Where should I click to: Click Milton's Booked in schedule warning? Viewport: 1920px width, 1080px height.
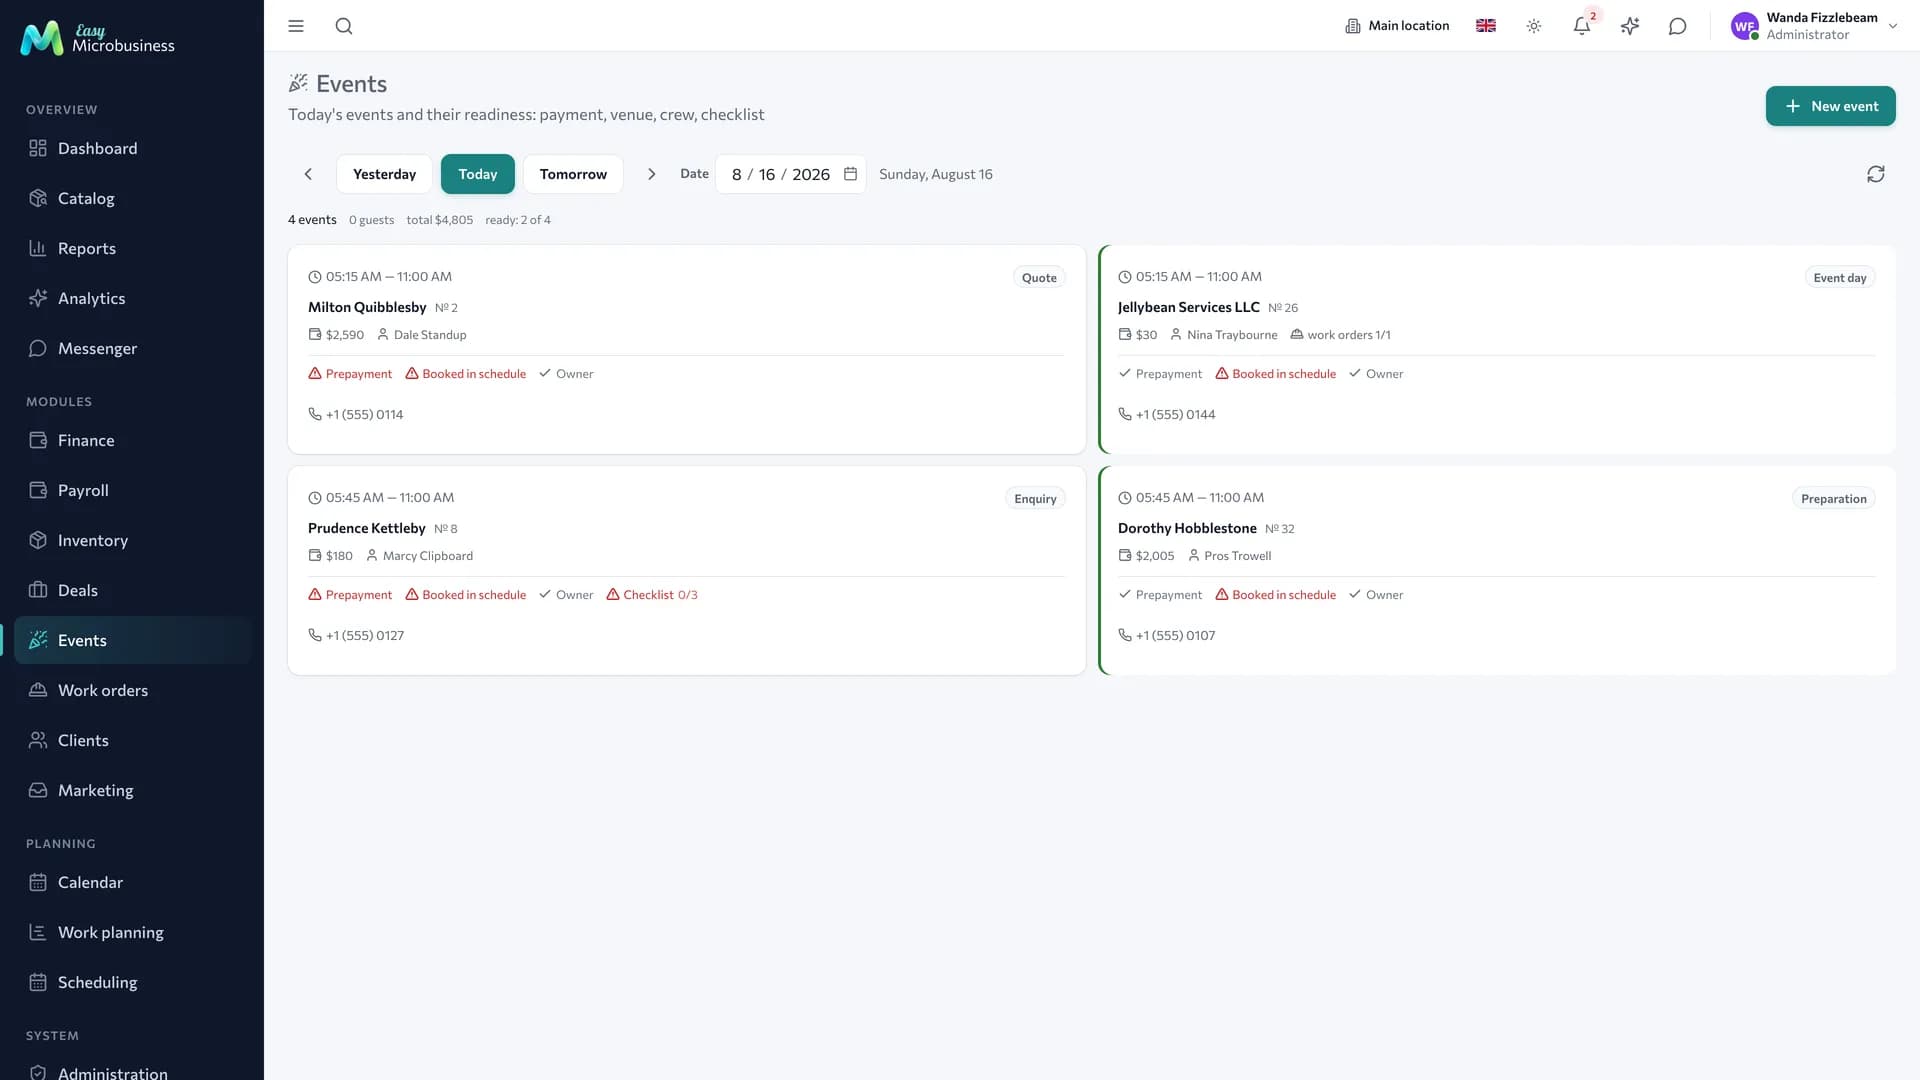point(465,374)
